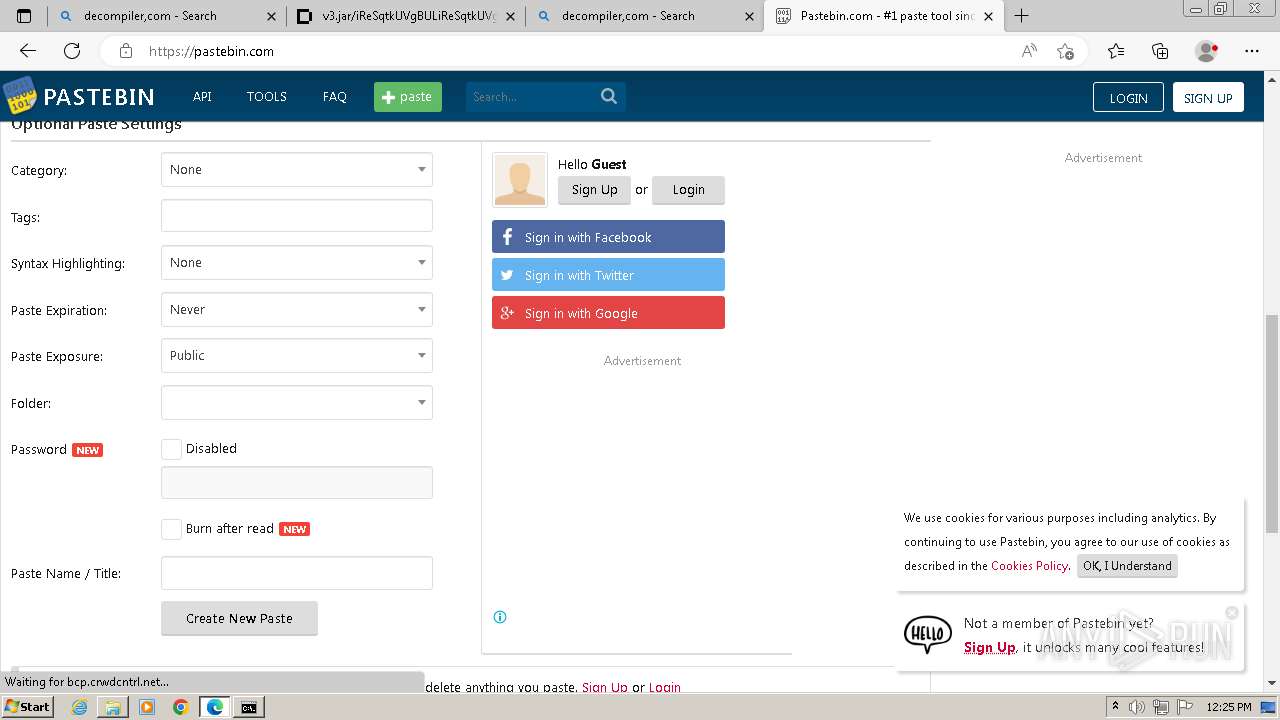Open Edge from the taskbar
Image resolution: width=1280 pixels, height=720 pixels.
[x=214, y=707]
